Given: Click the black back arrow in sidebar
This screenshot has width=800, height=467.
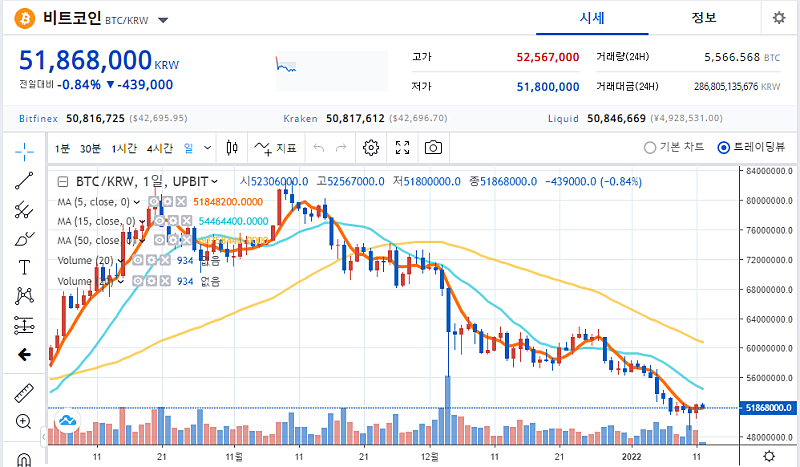Looking at the screenshot, I should (24, 354).
